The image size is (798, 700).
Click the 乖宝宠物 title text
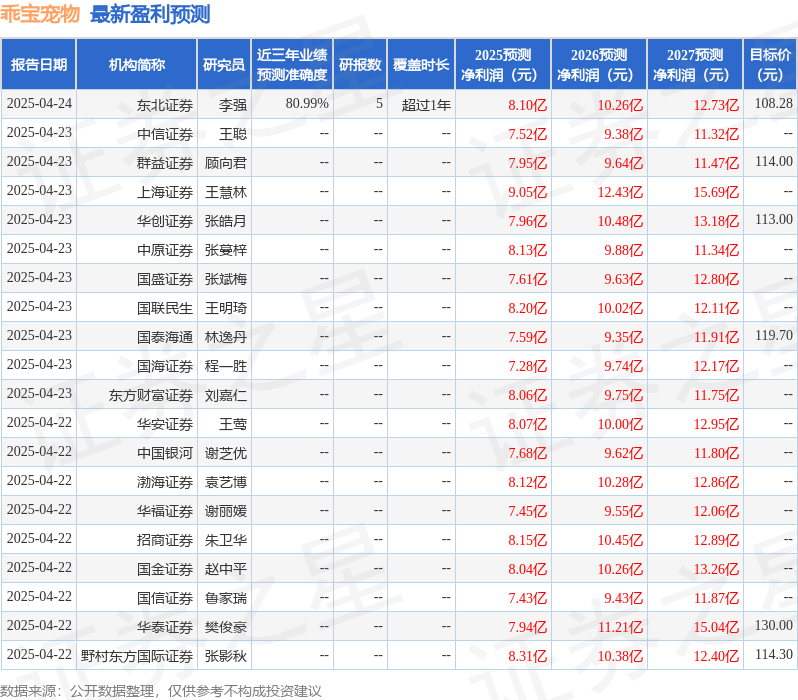(40, 14)
